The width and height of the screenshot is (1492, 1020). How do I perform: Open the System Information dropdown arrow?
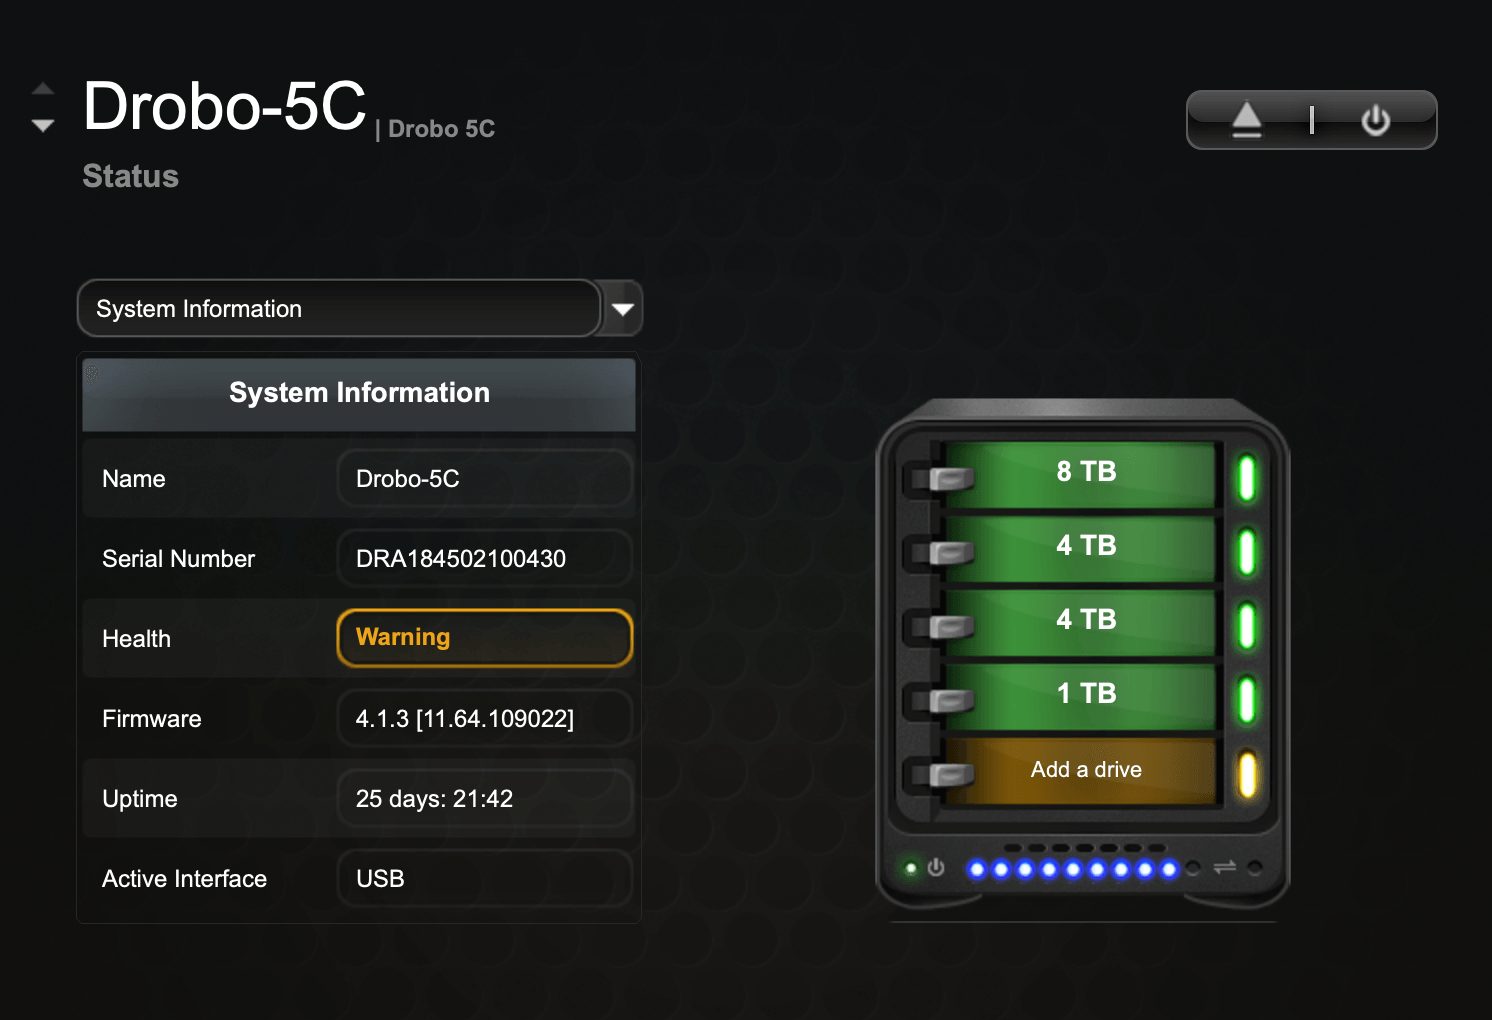click(x=623, y=309)
